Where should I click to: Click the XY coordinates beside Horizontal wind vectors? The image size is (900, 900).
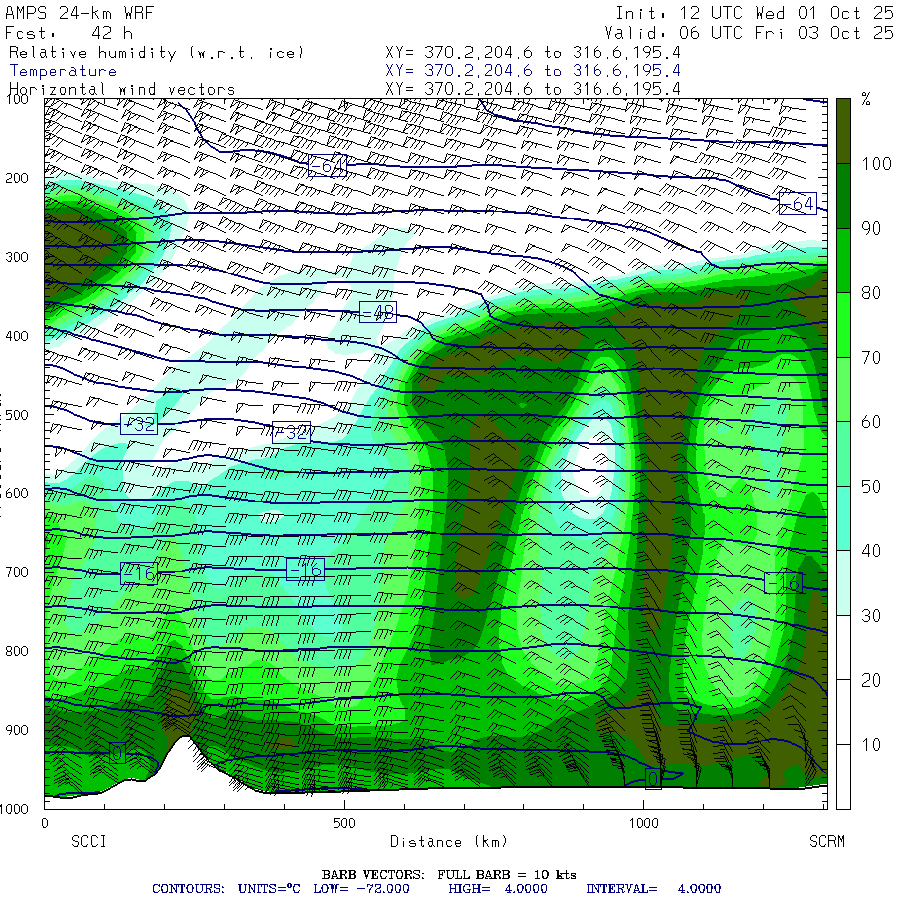tap(533, 89)
